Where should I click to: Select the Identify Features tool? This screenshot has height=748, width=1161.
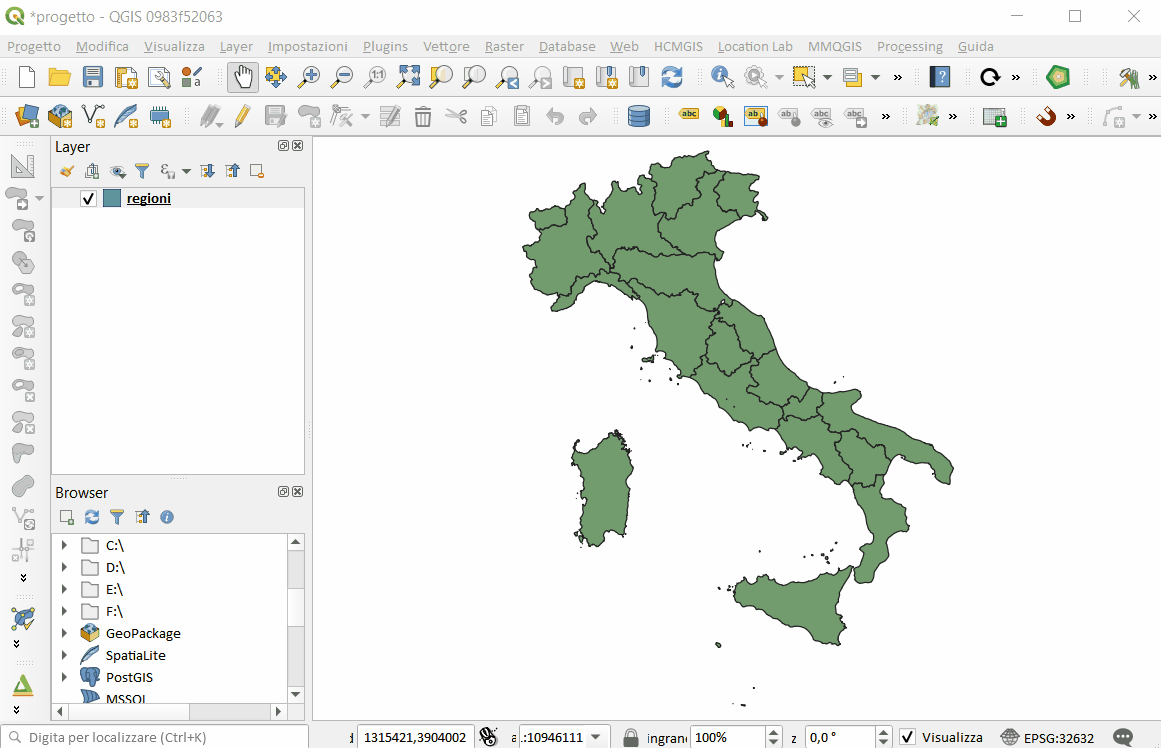[722, 77]
